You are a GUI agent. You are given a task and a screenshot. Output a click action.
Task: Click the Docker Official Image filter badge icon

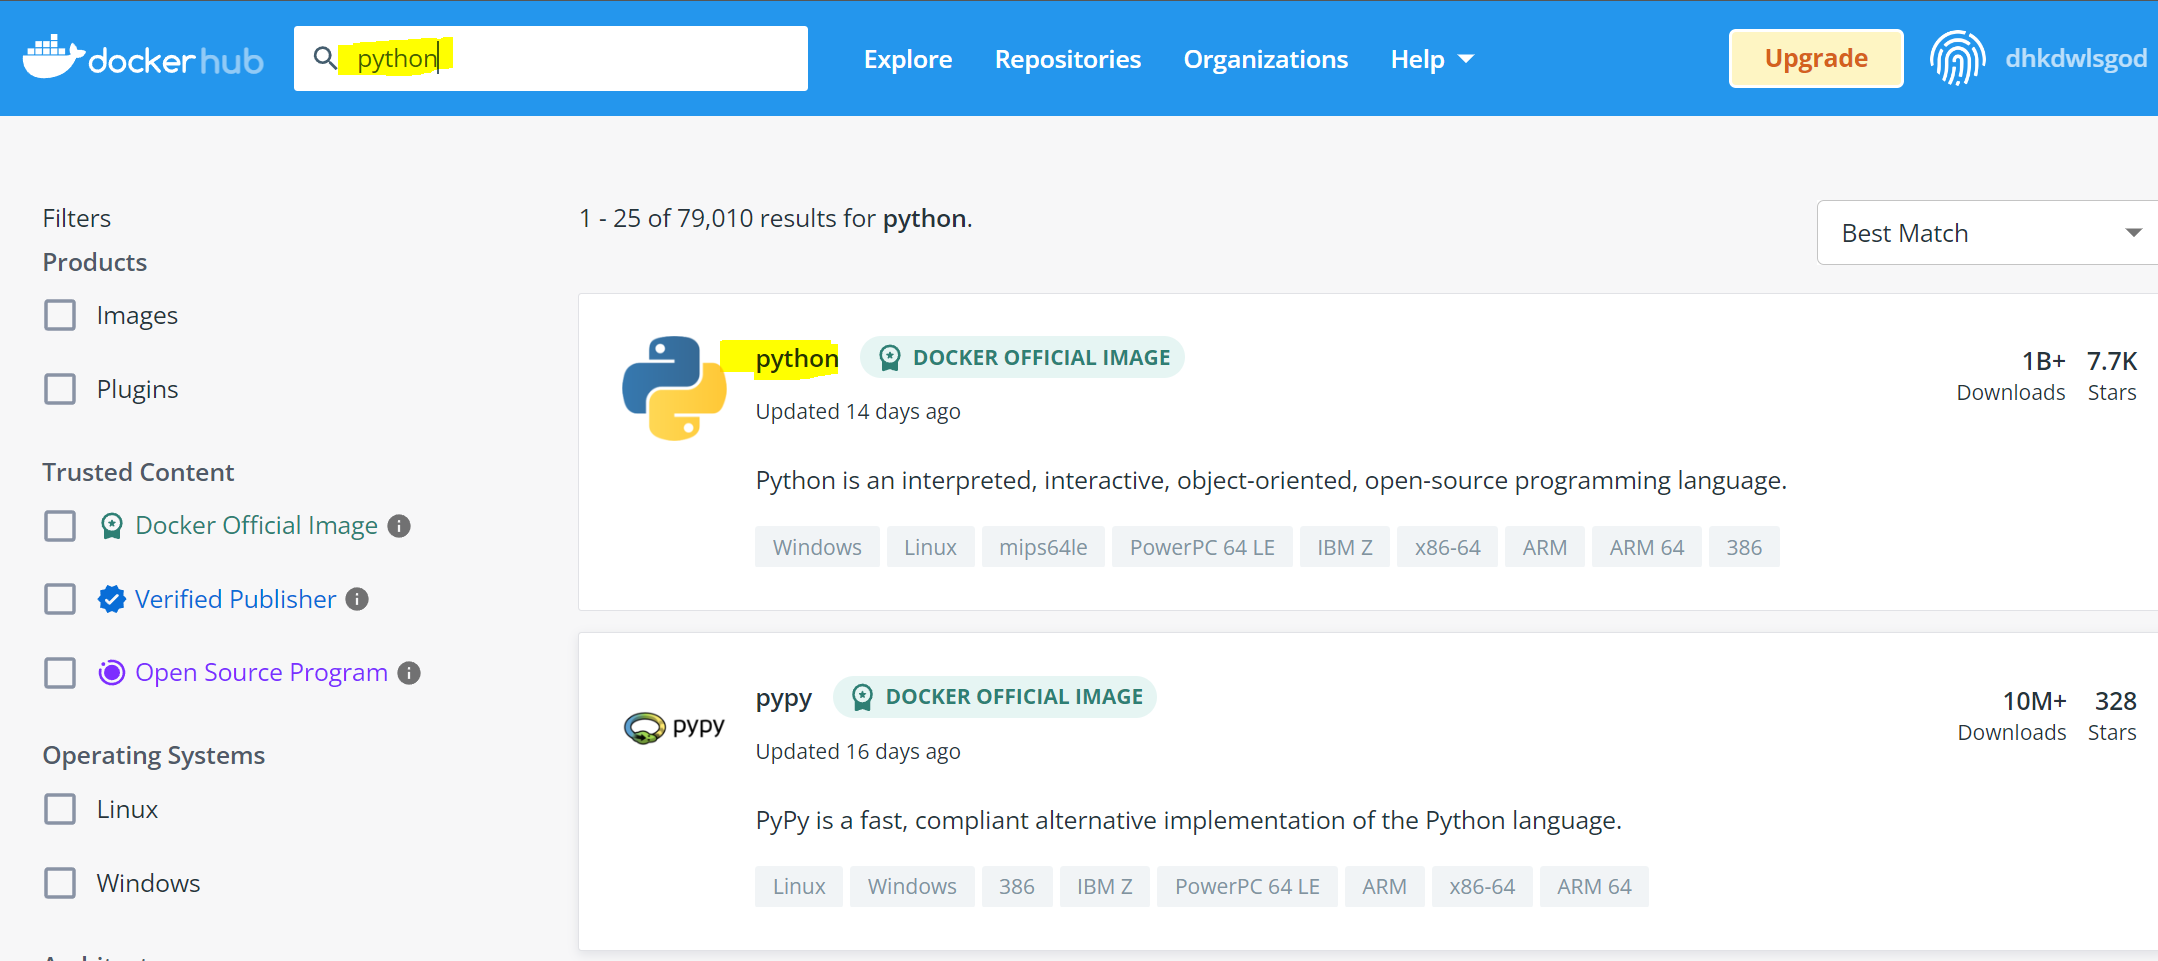[112, 526]
